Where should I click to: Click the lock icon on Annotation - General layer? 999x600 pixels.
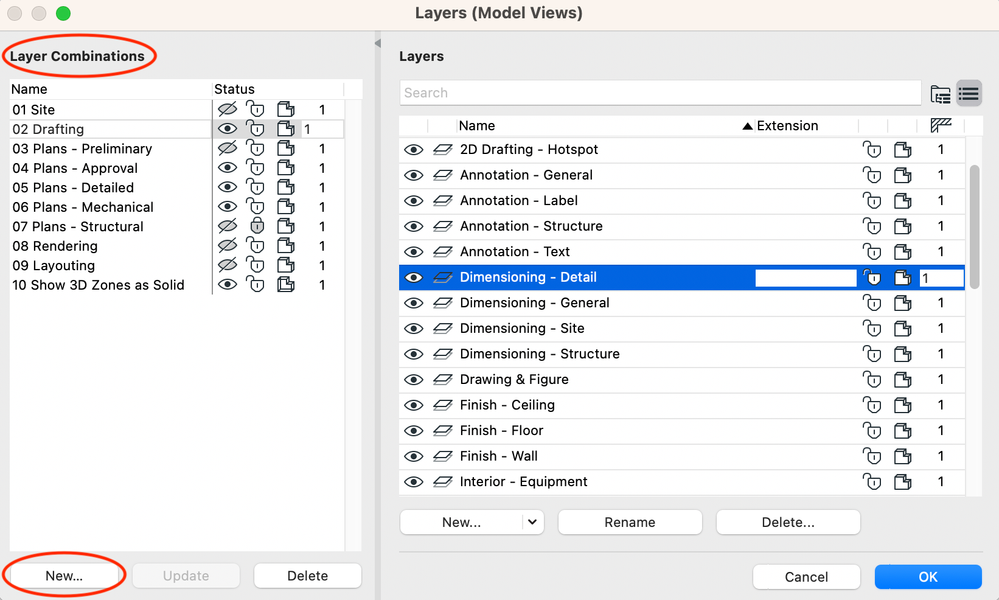[872, 176]
